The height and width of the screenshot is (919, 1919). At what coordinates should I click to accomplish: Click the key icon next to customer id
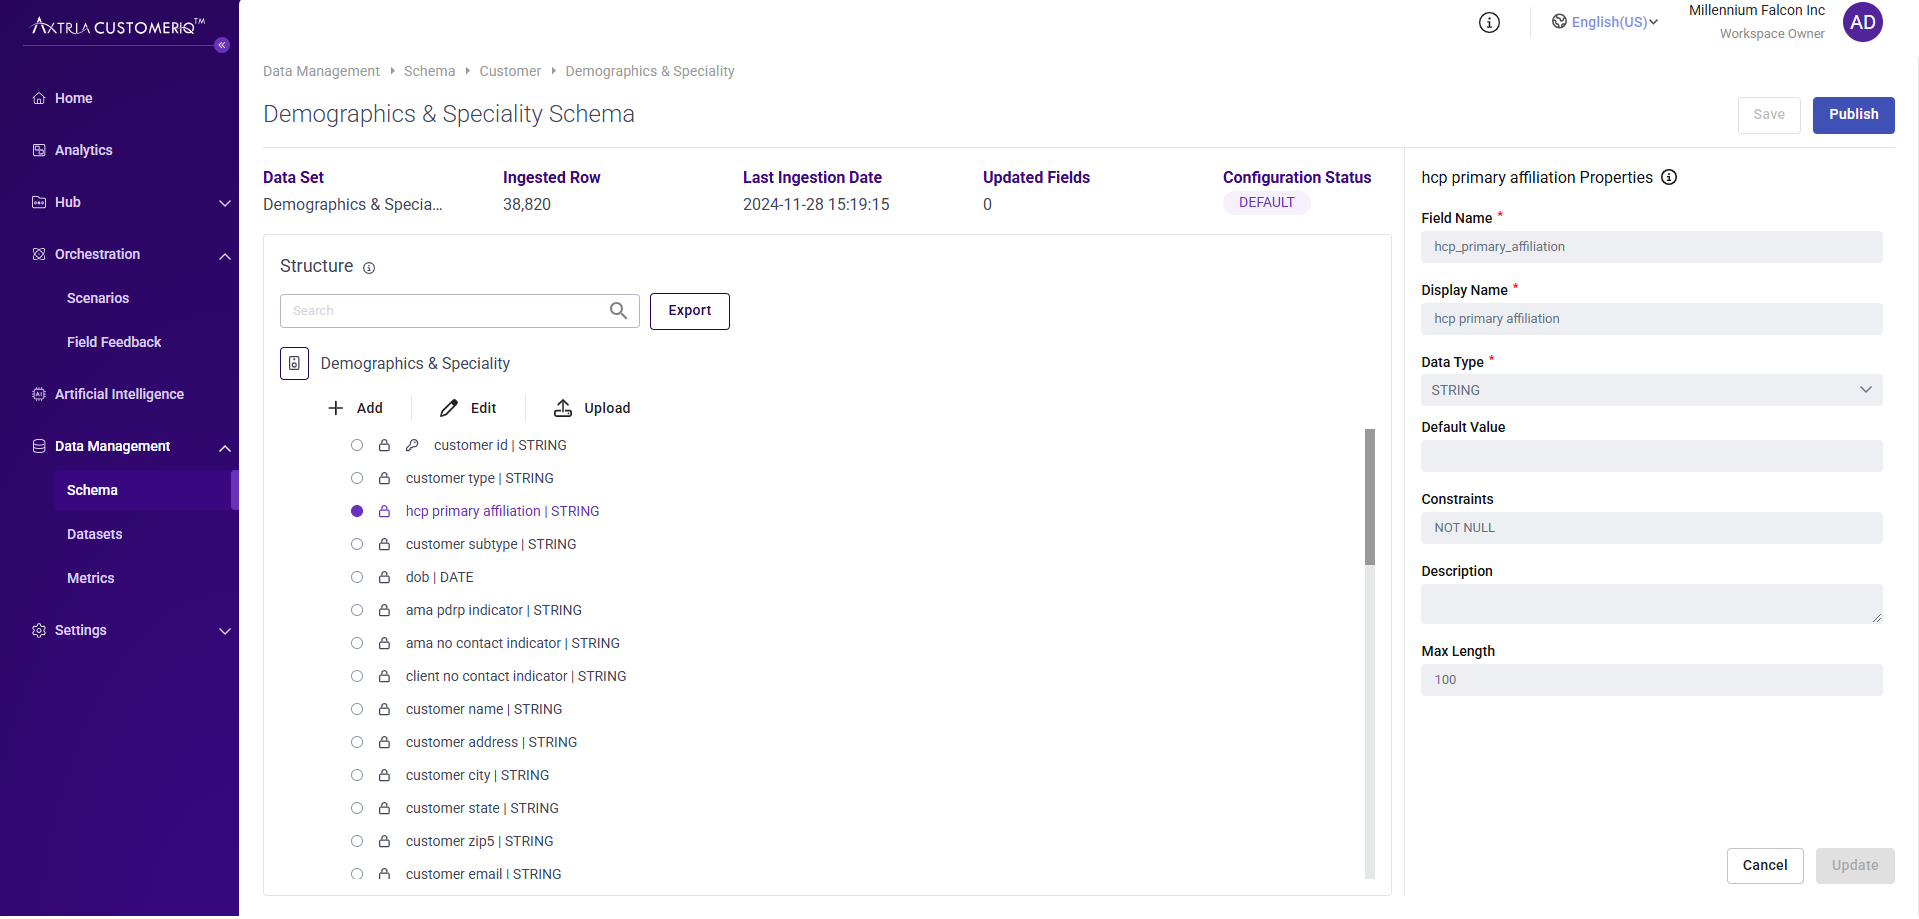click(x=412, y=445)
